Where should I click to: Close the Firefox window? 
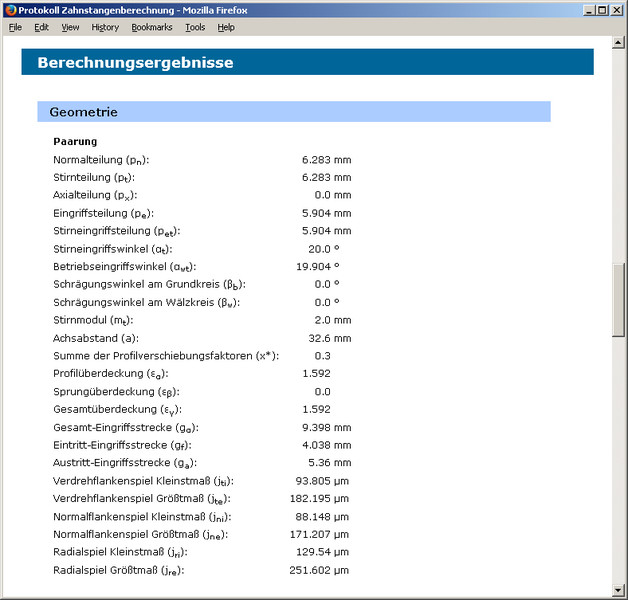pos(615,10)
